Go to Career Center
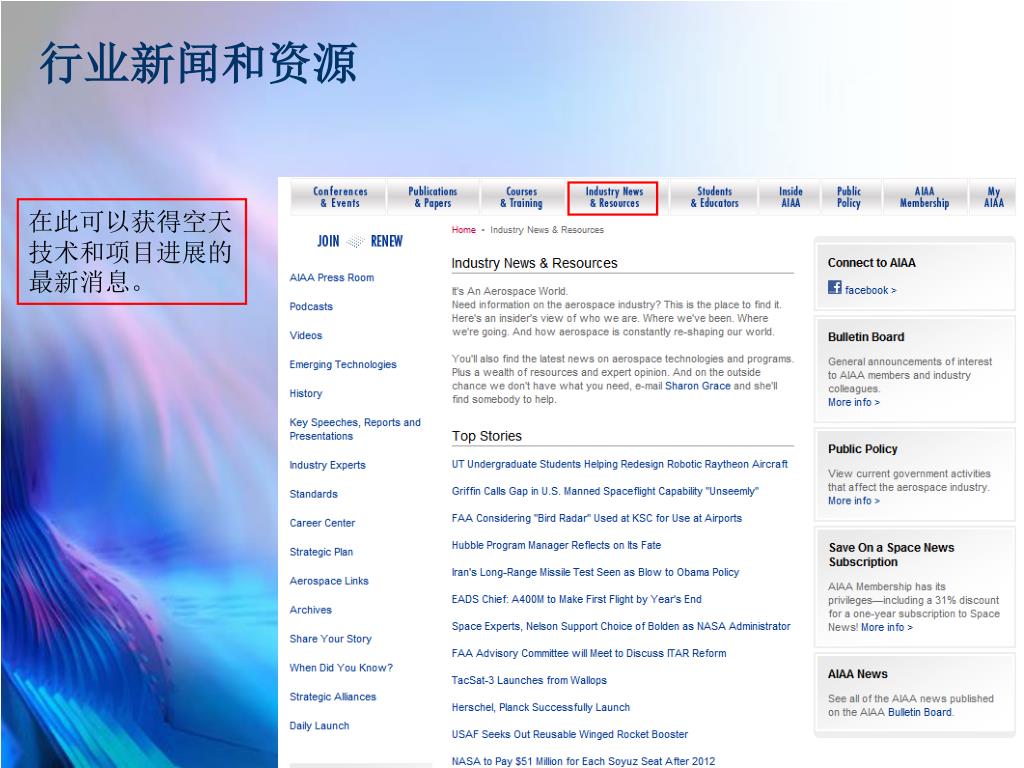 [x=322, y=523]
